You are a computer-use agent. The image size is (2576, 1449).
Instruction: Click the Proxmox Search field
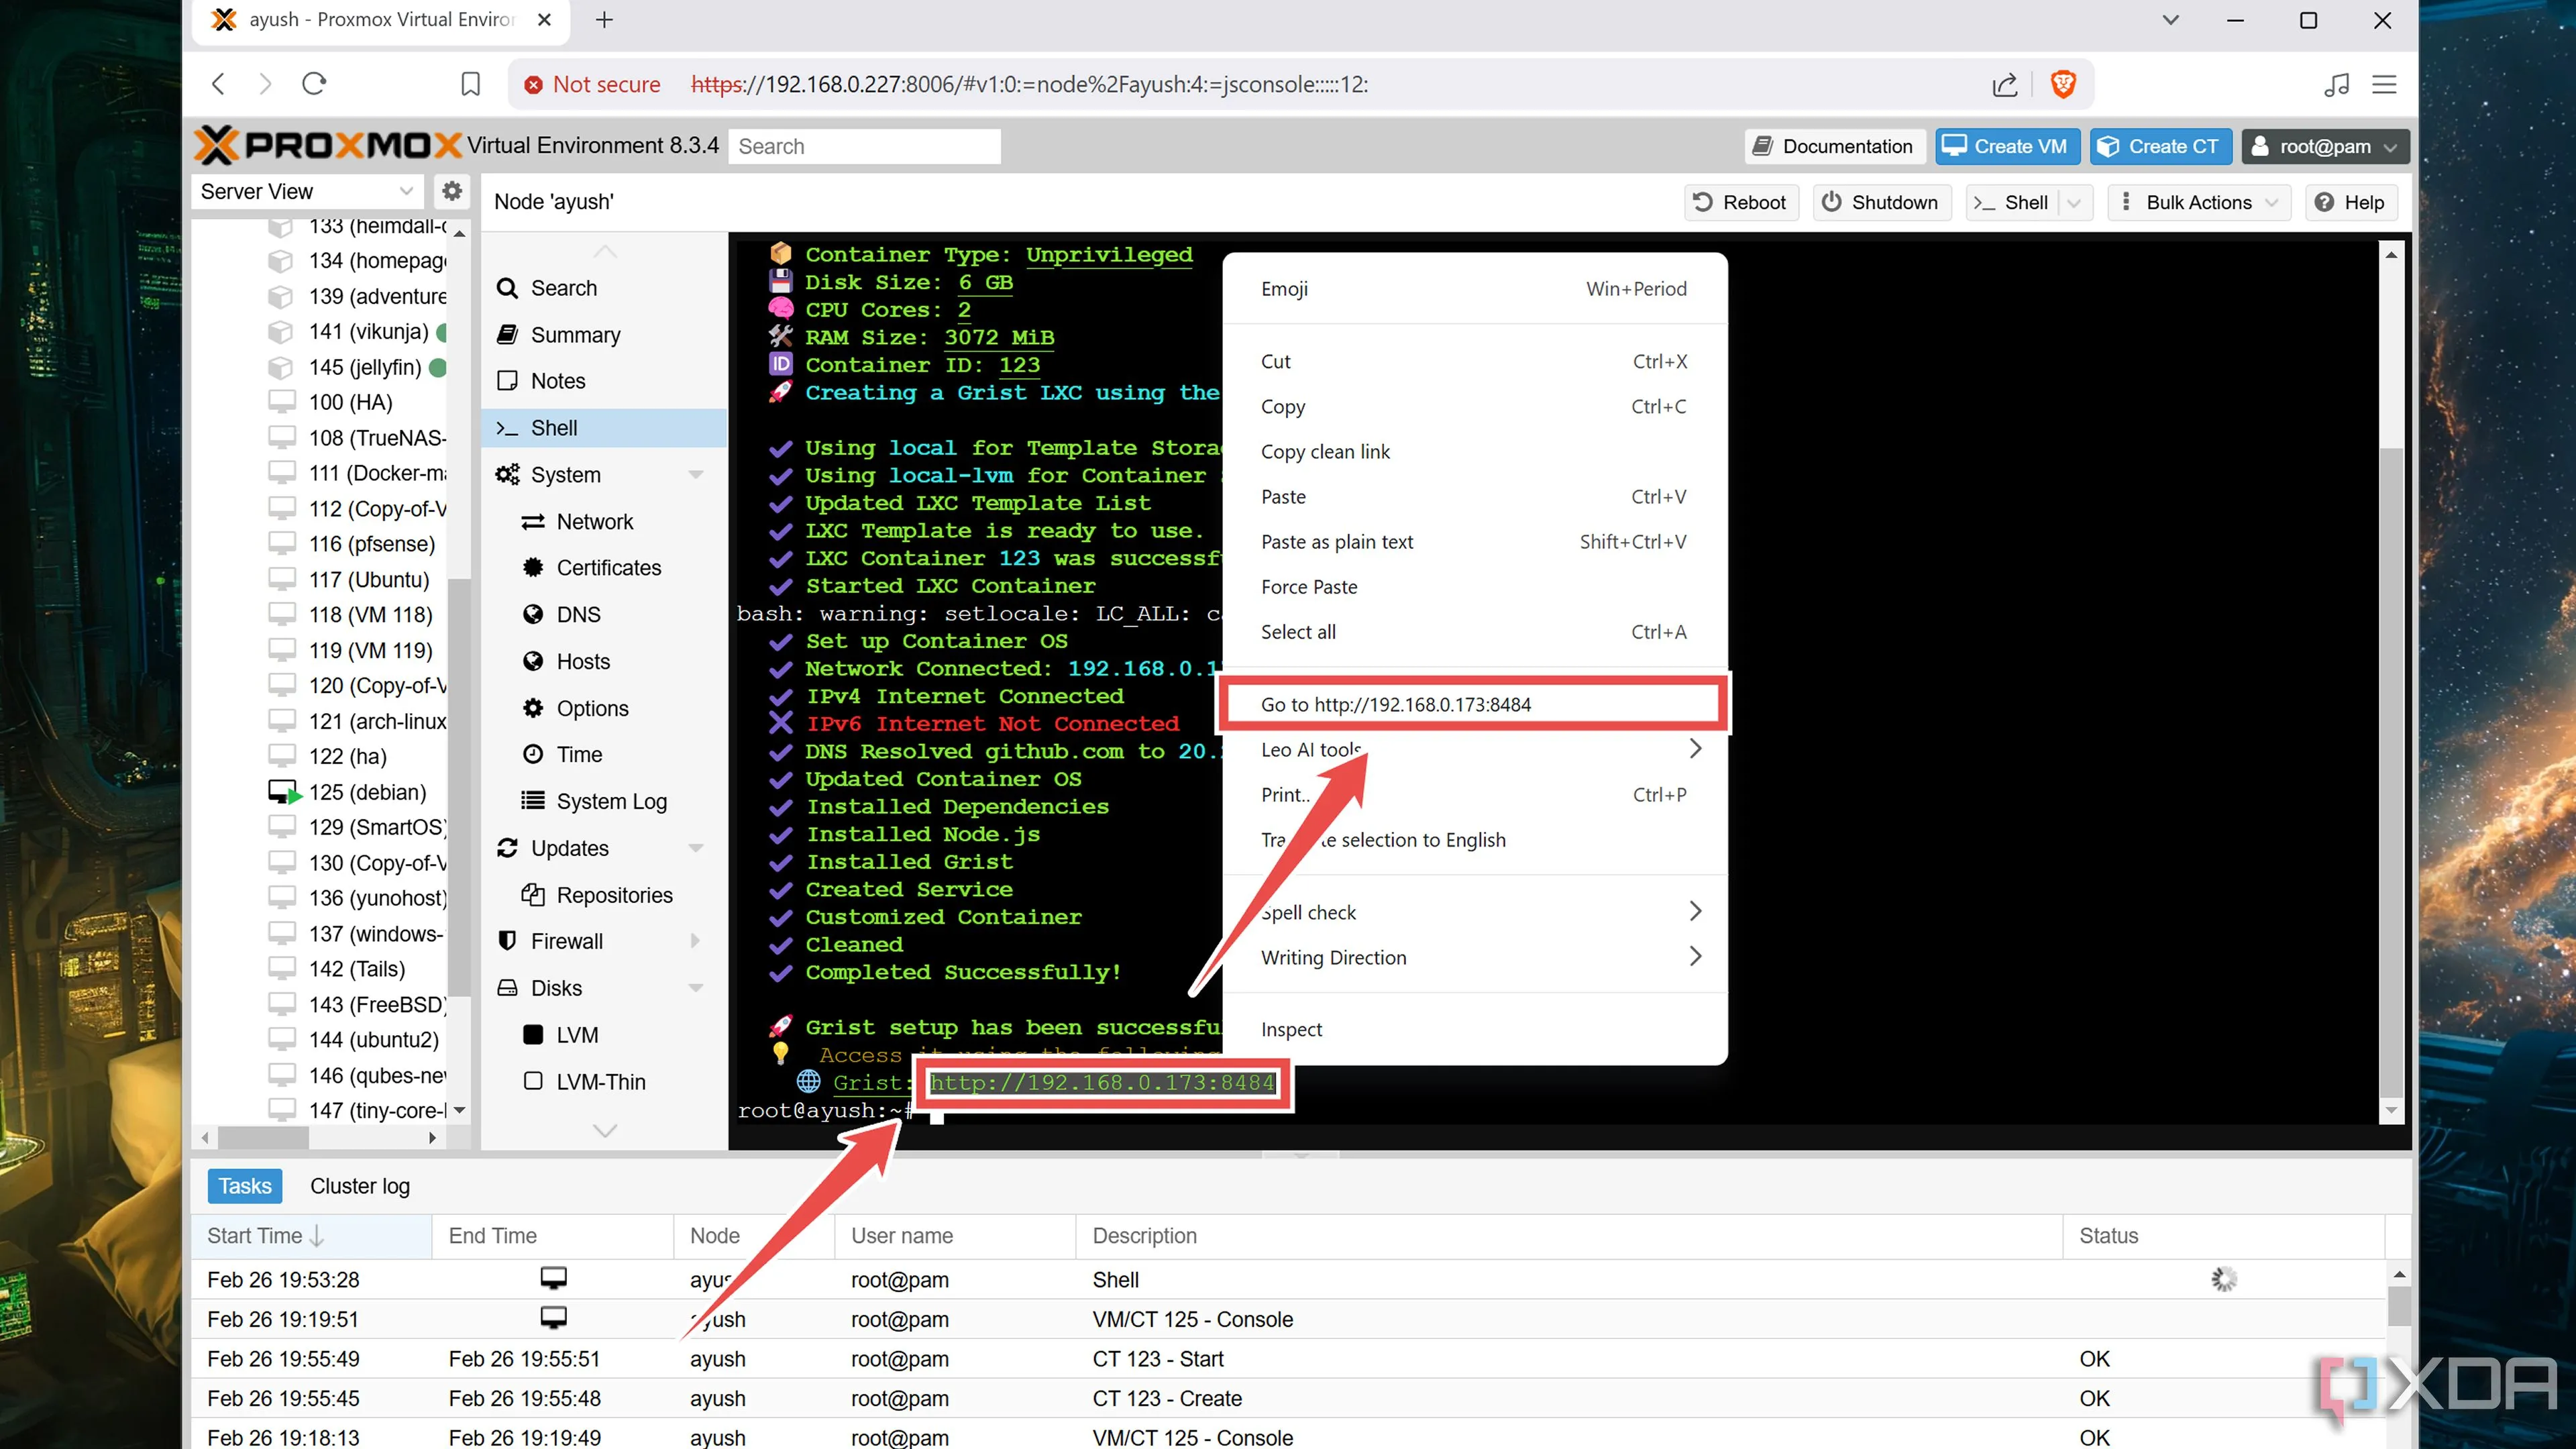pyautogui.click(x=864, y=146)
